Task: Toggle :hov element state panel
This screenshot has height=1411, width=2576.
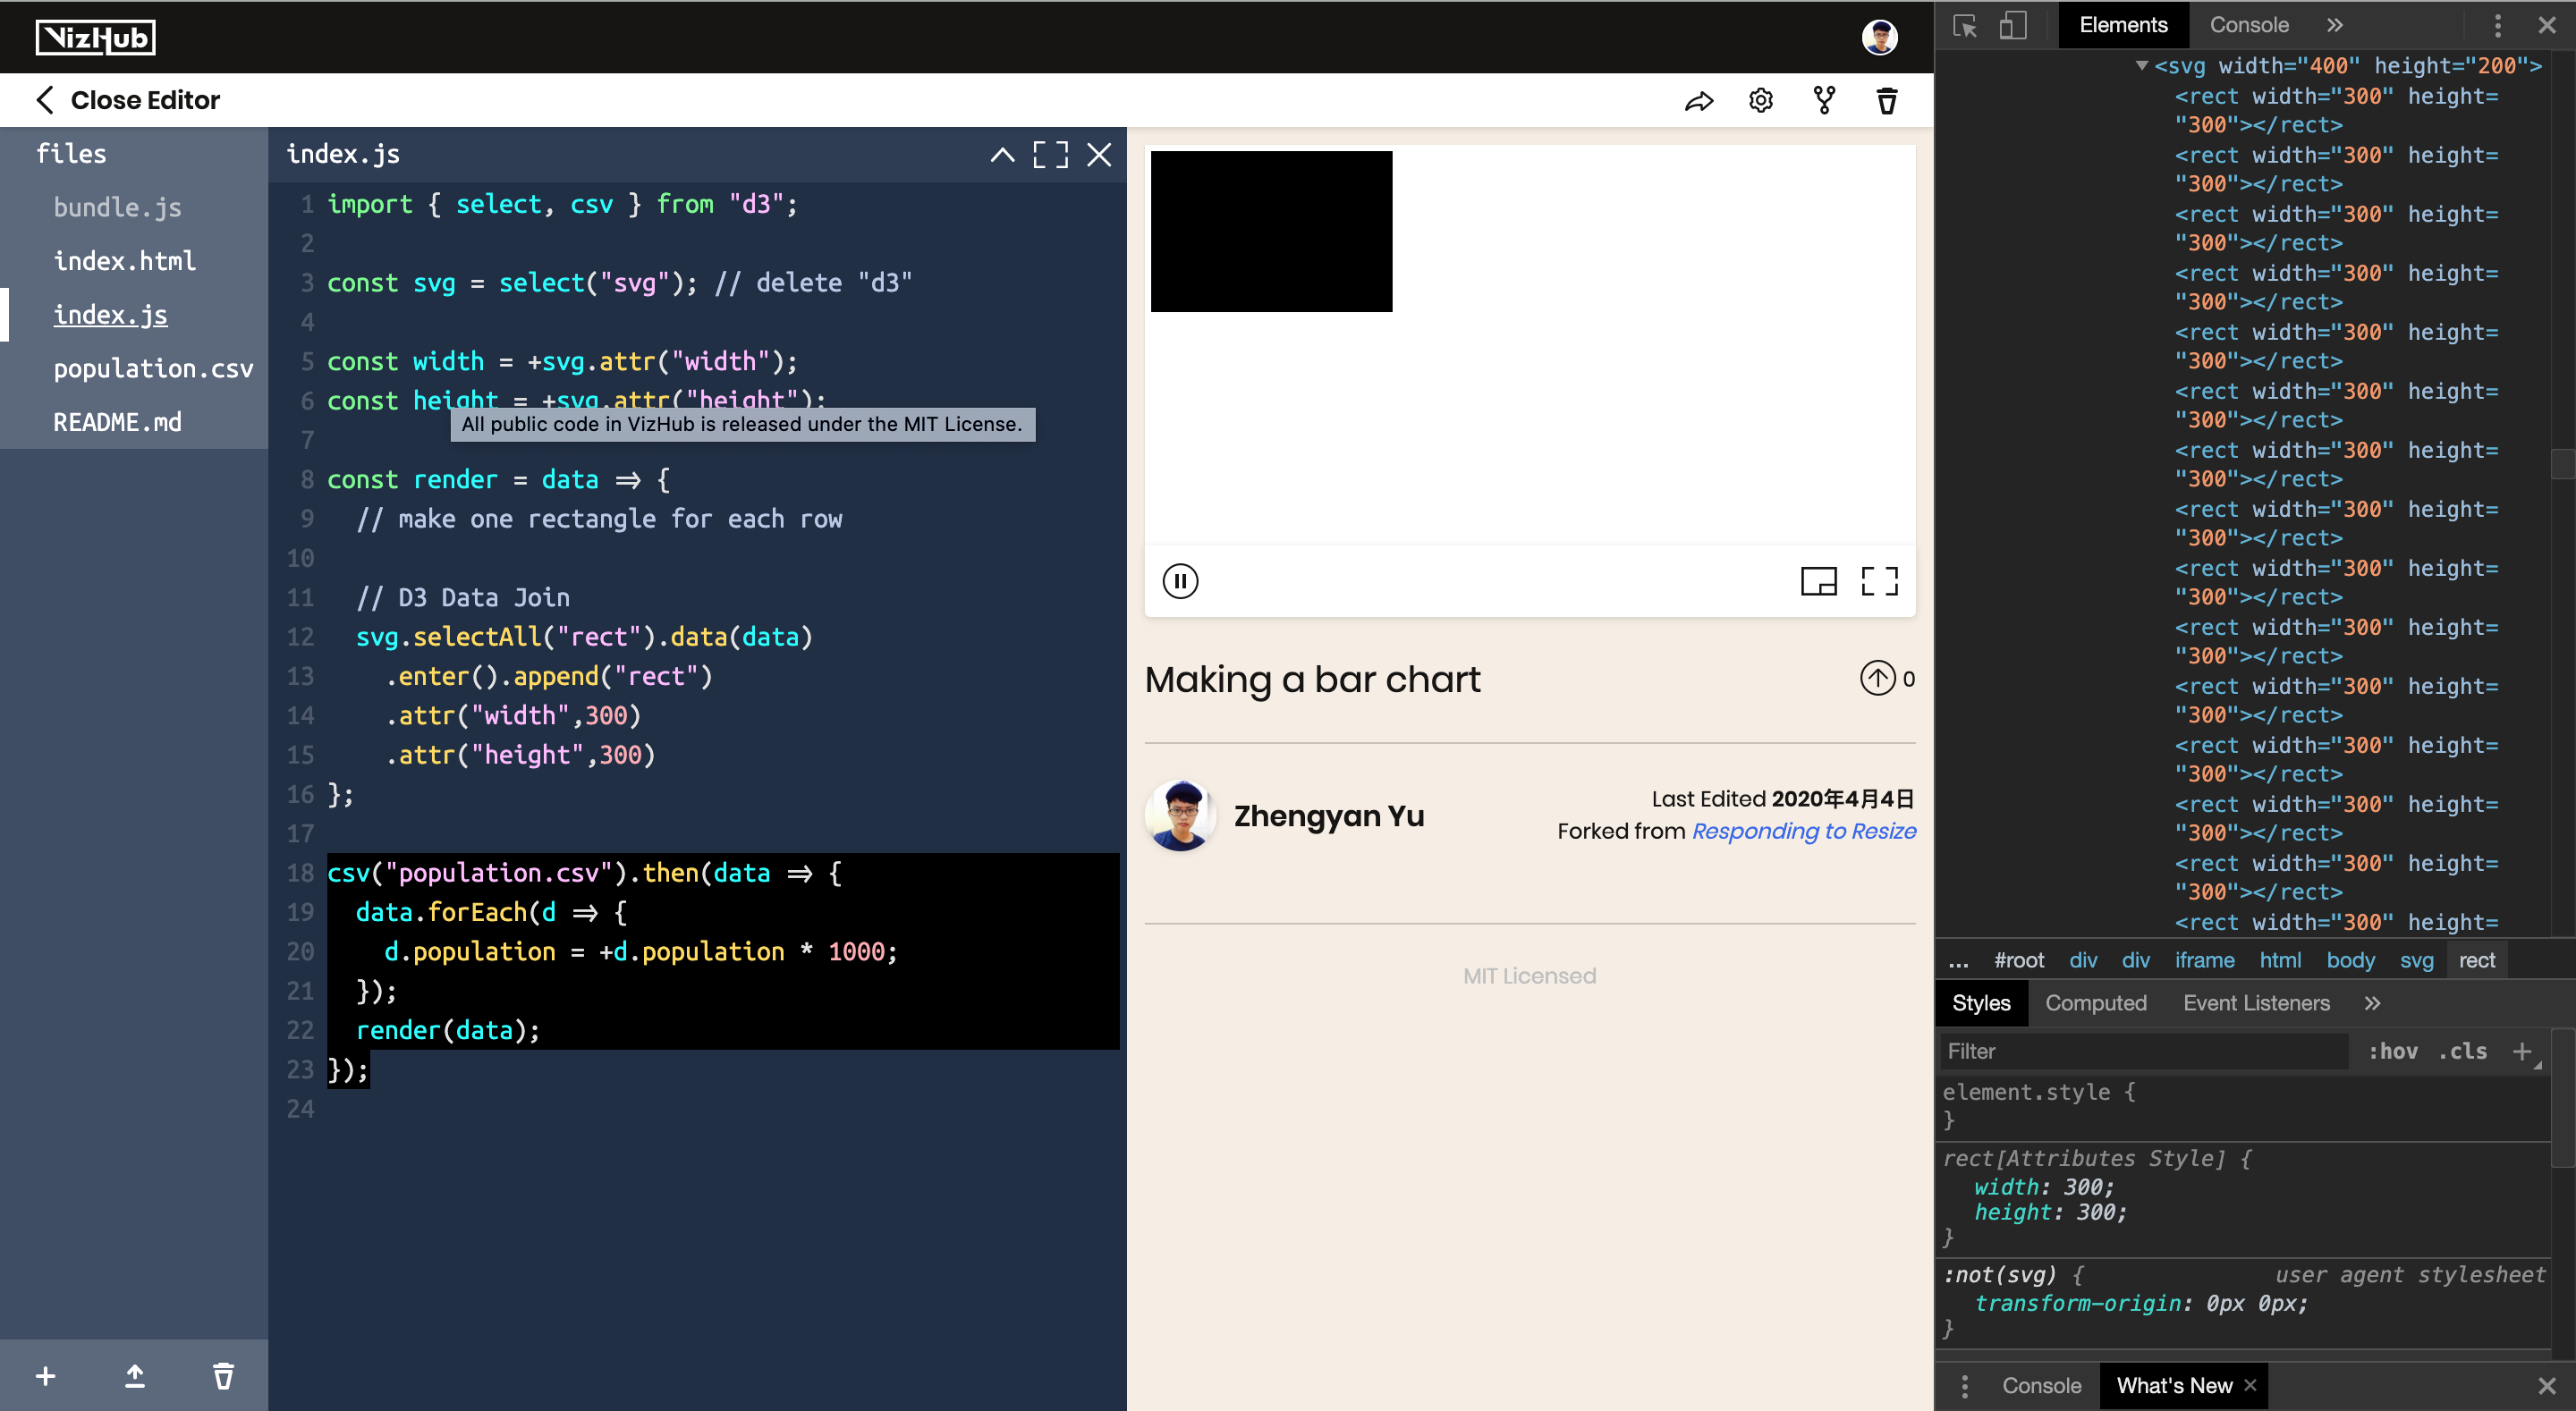Action: click(2393, 1051)
